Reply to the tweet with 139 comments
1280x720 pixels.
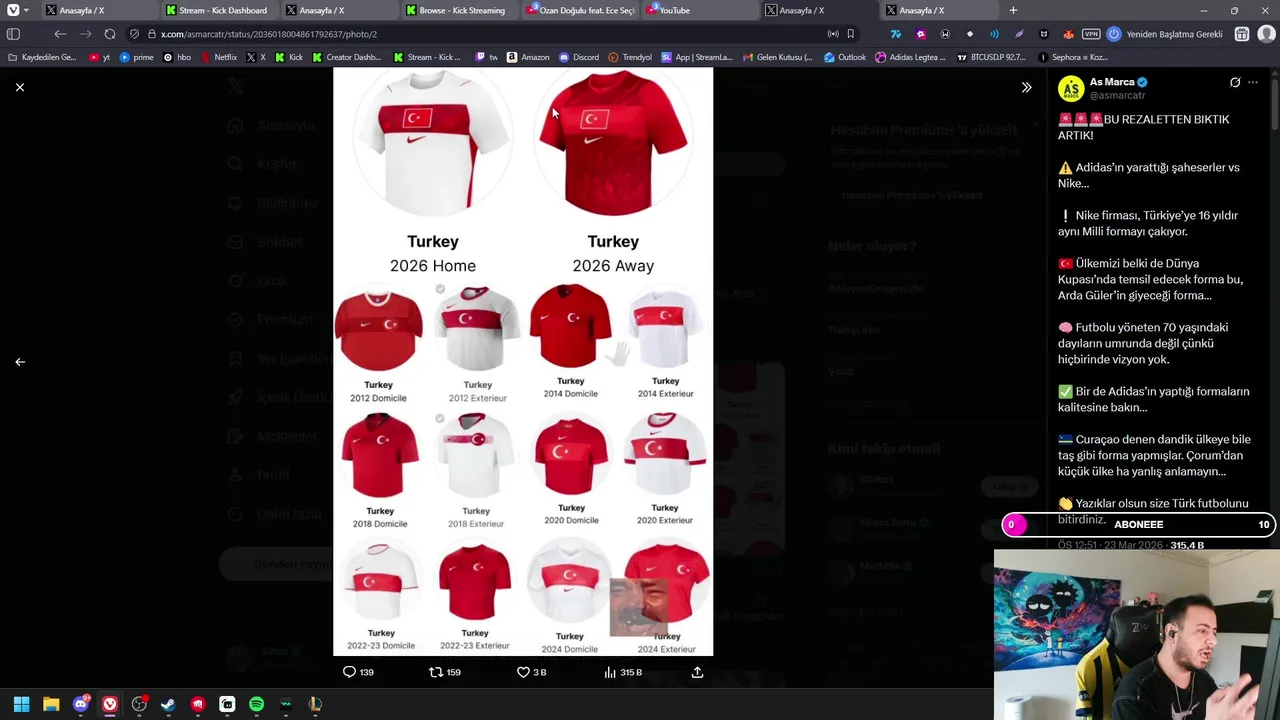[x=358, y=672]
